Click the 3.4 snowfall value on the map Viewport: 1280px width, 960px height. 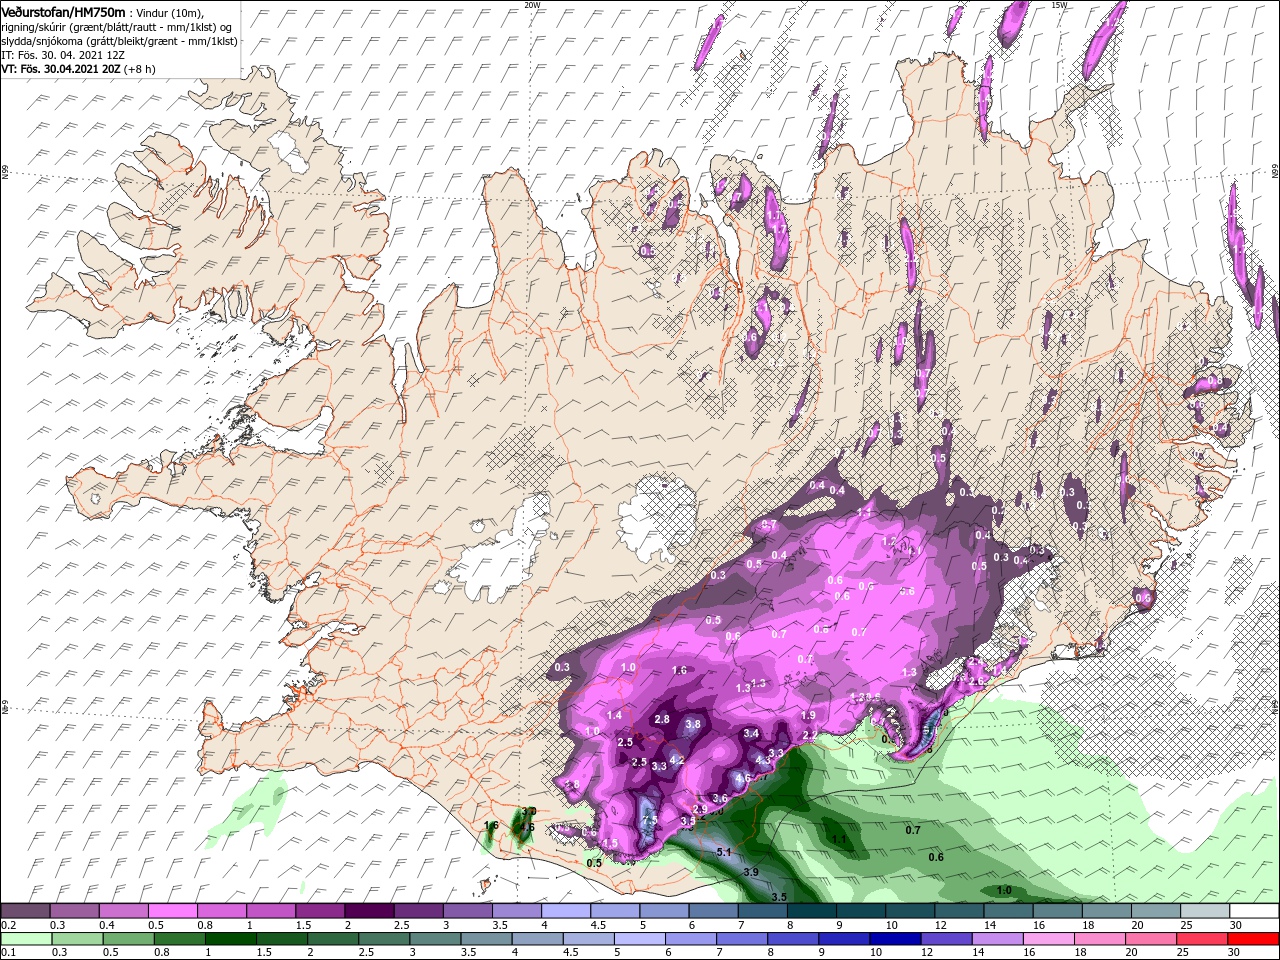tap(752, 733)
